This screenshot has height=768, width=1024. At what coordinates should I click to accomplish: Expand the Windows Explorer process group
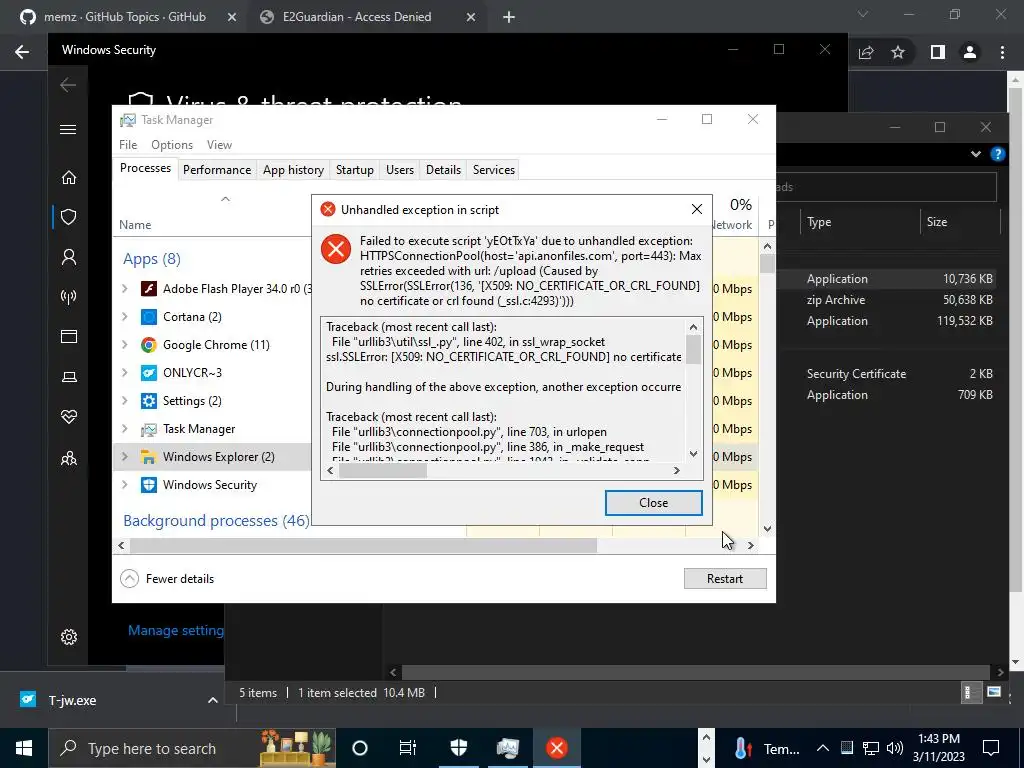[125, 456]
